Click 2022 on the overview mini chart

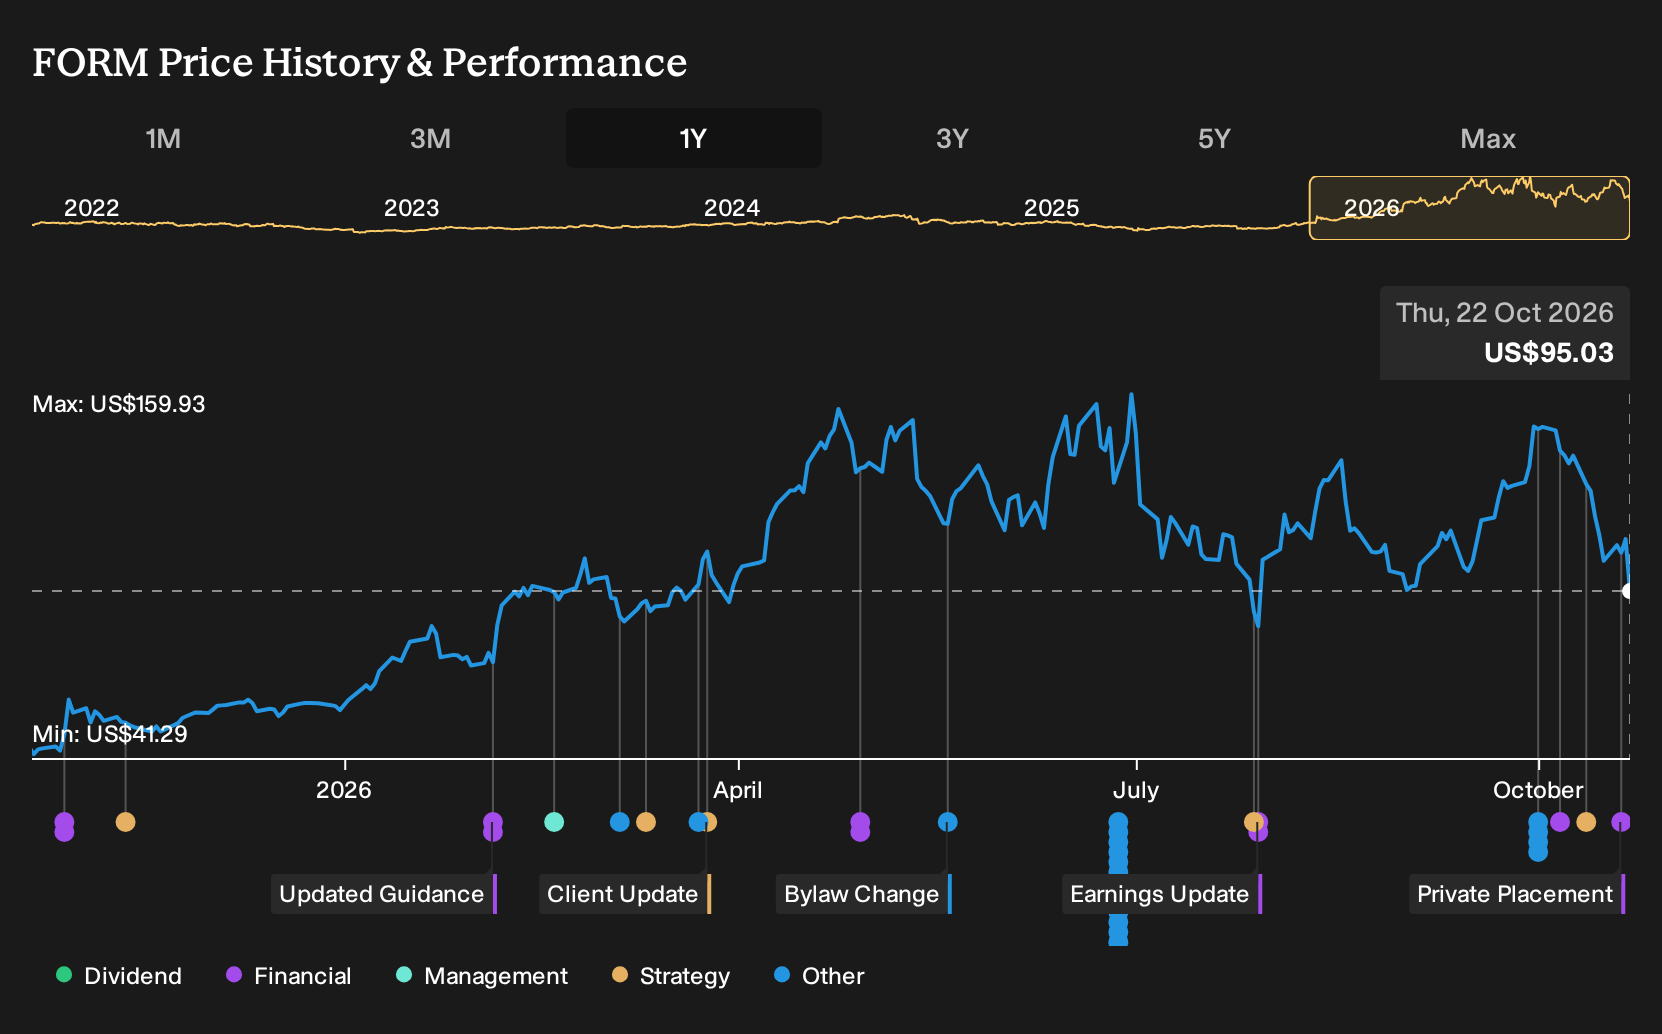91,208
